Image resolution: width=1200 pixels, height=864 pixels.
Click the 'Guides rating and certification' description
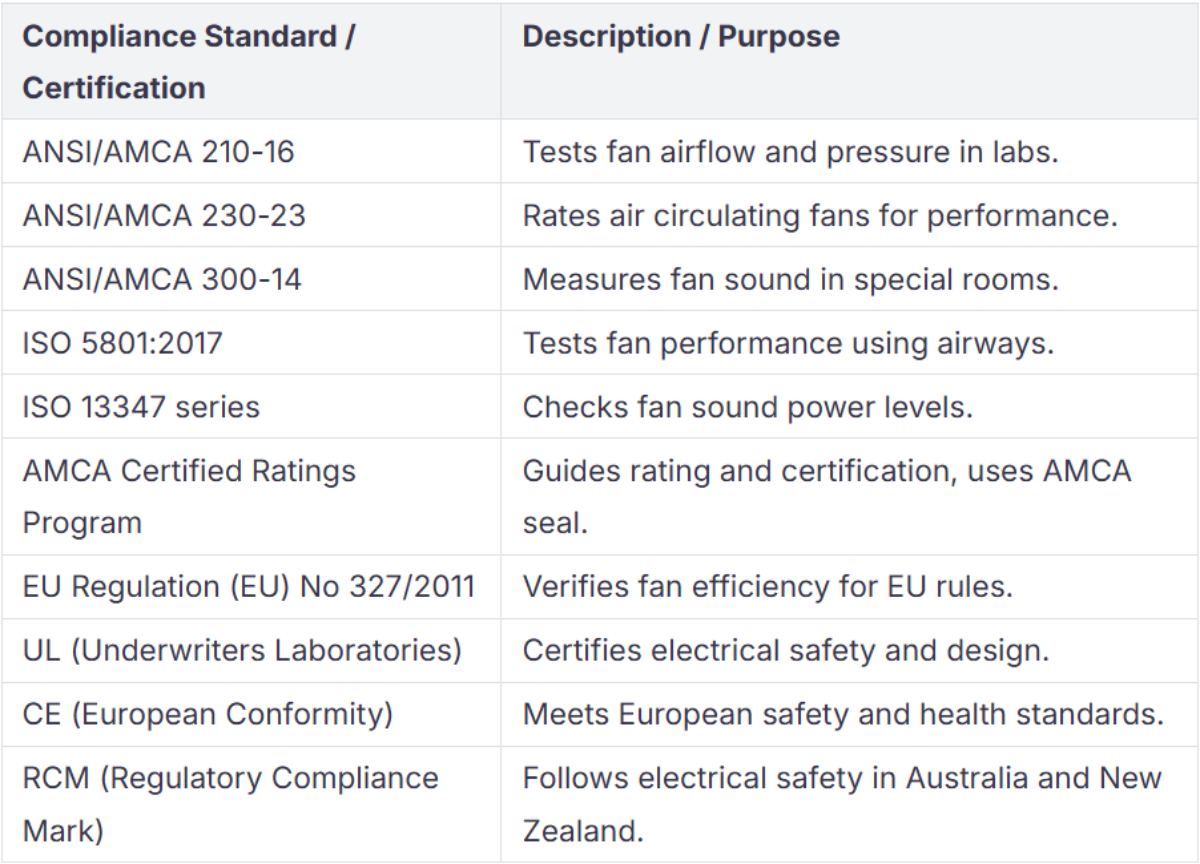coord(826,496)
